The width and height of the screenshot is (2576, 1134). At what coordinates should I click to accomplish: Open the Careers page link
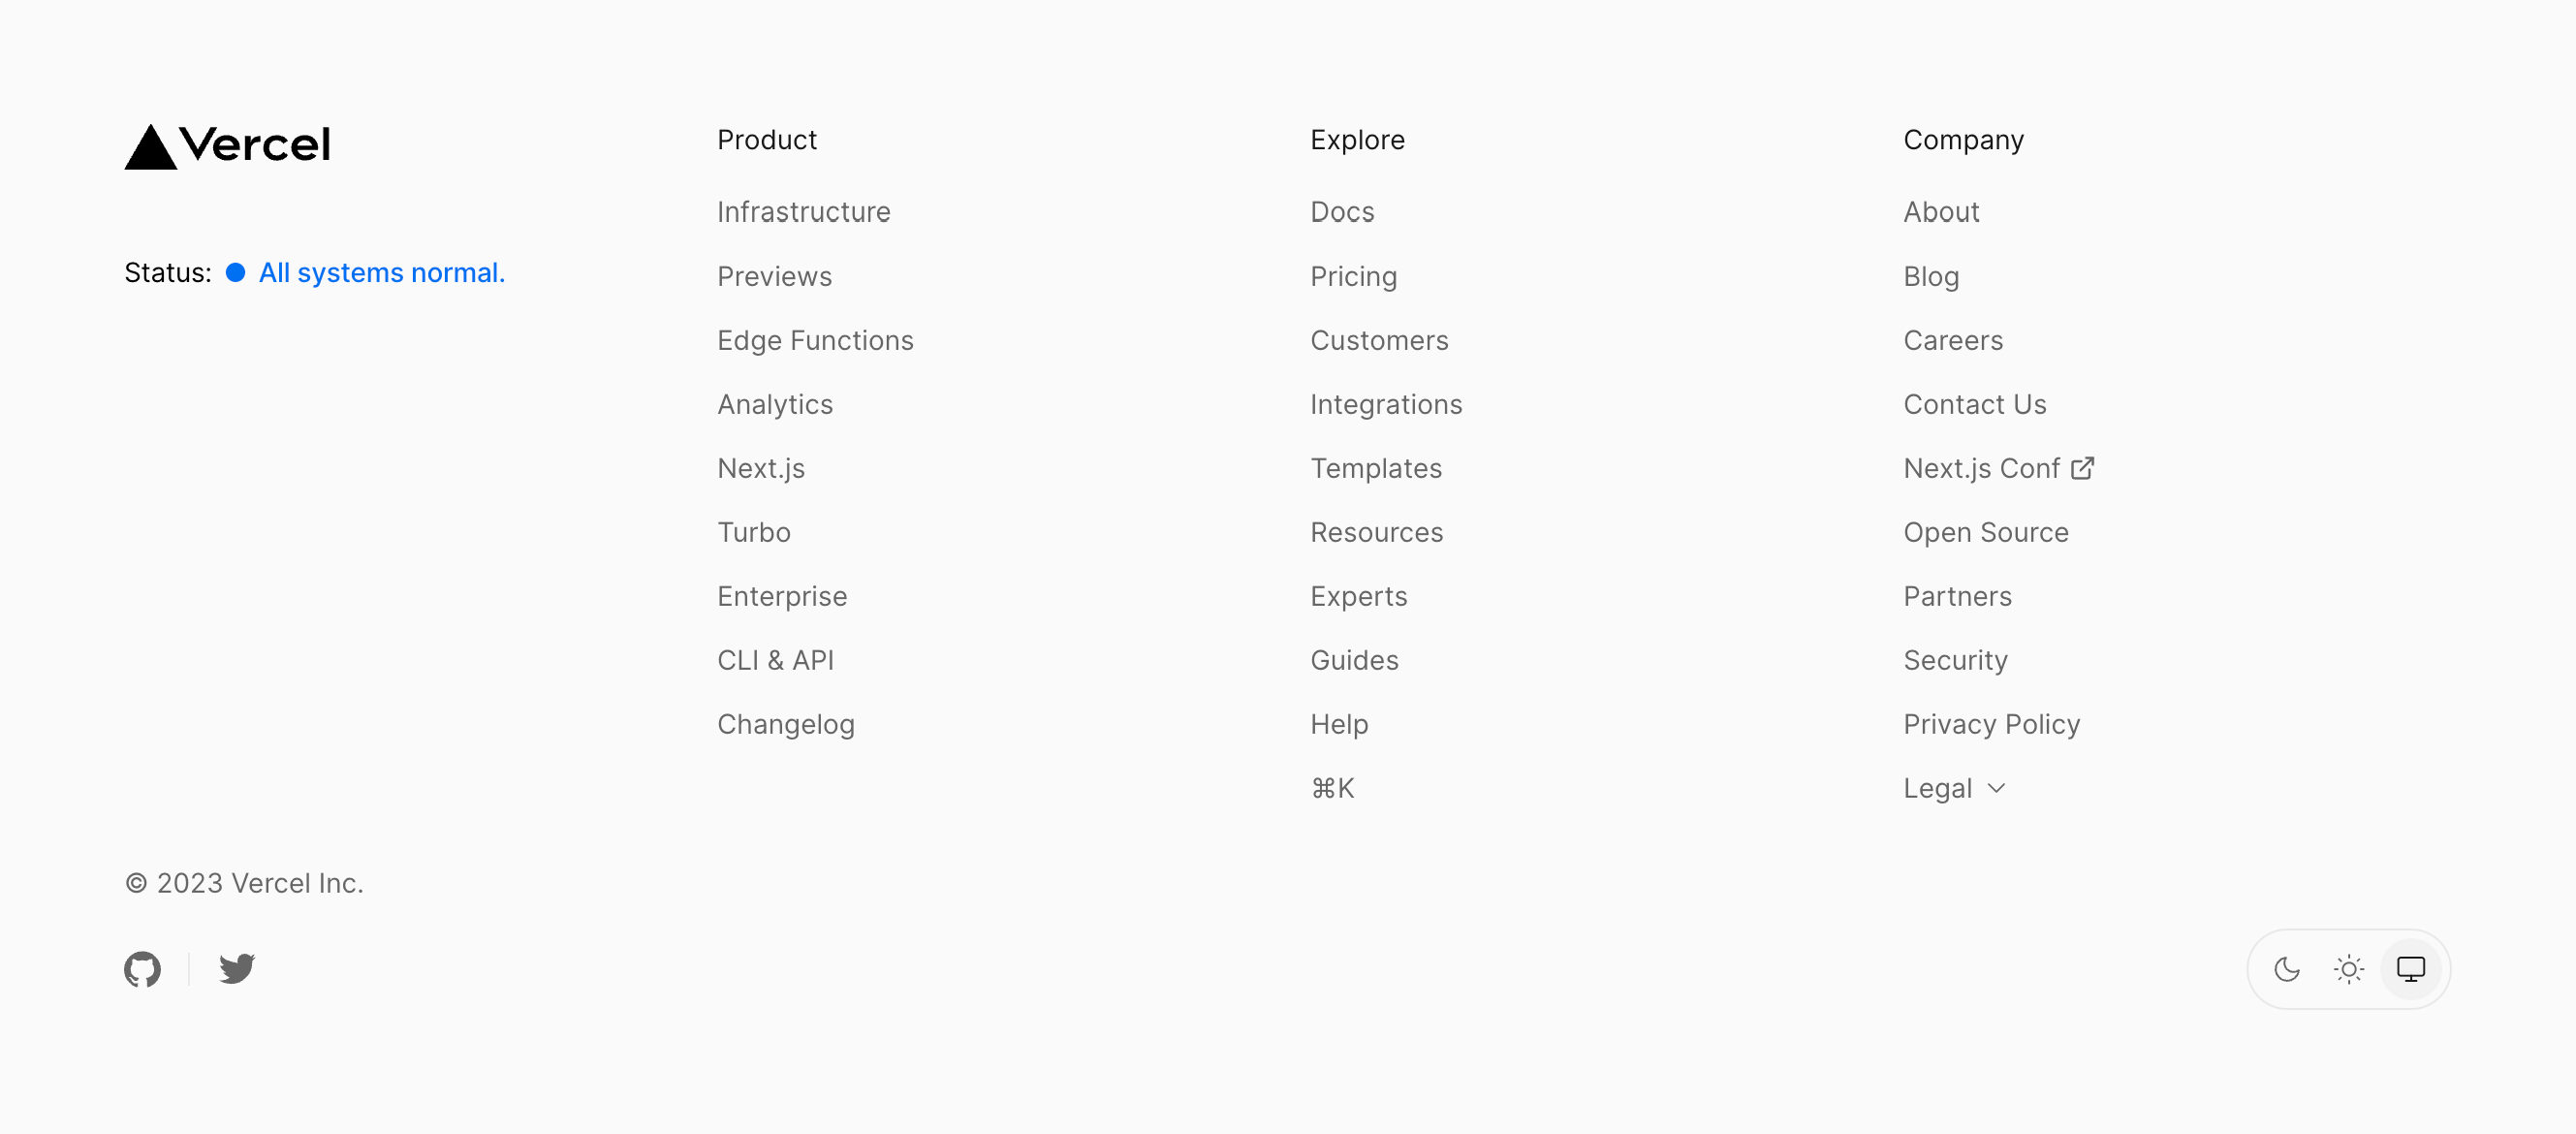[1952, 340]
